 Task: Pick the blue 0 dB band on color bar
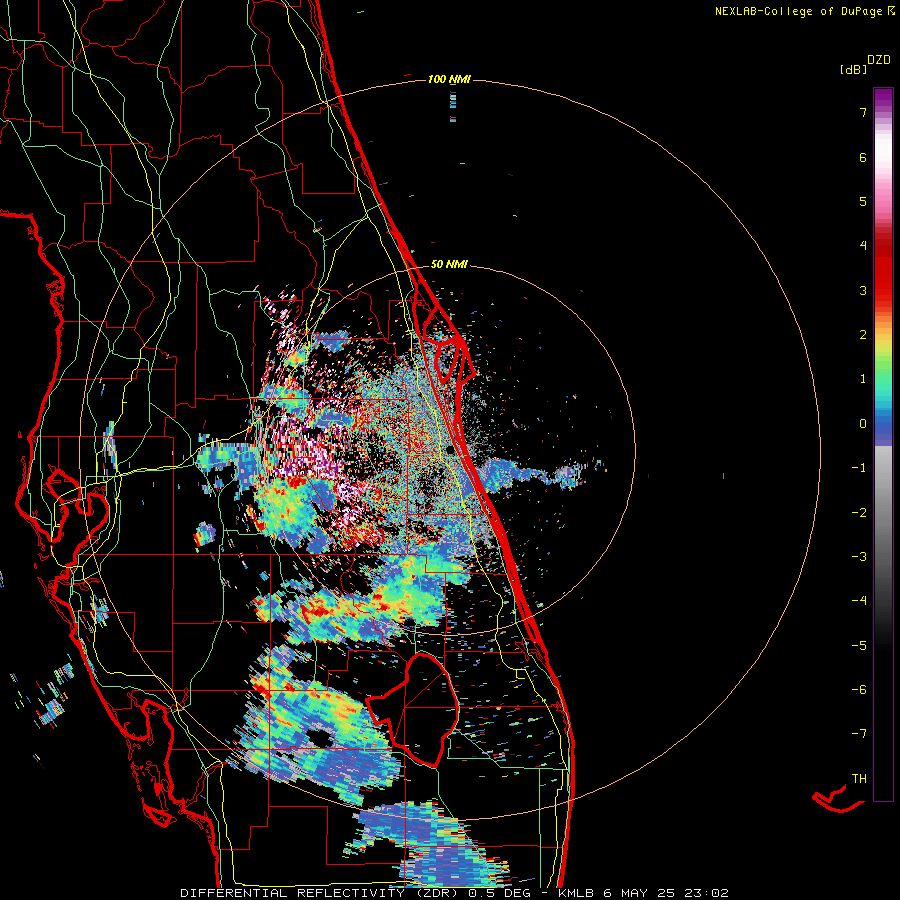(x=883, y=425)
